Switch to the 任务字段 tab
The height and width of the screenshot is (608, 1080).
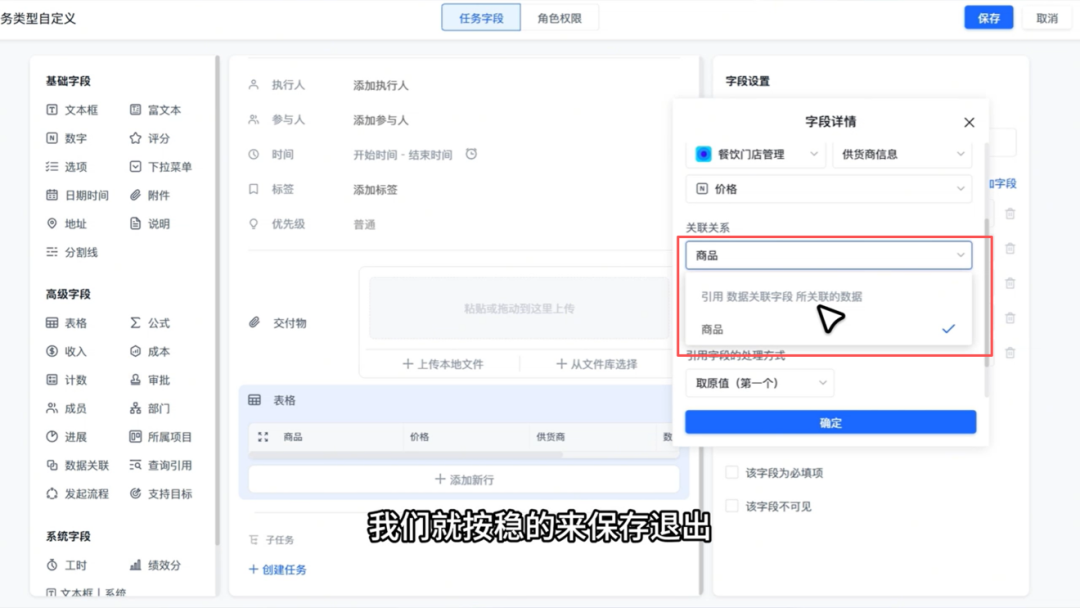pyautogui.click(x=481, y=18)
